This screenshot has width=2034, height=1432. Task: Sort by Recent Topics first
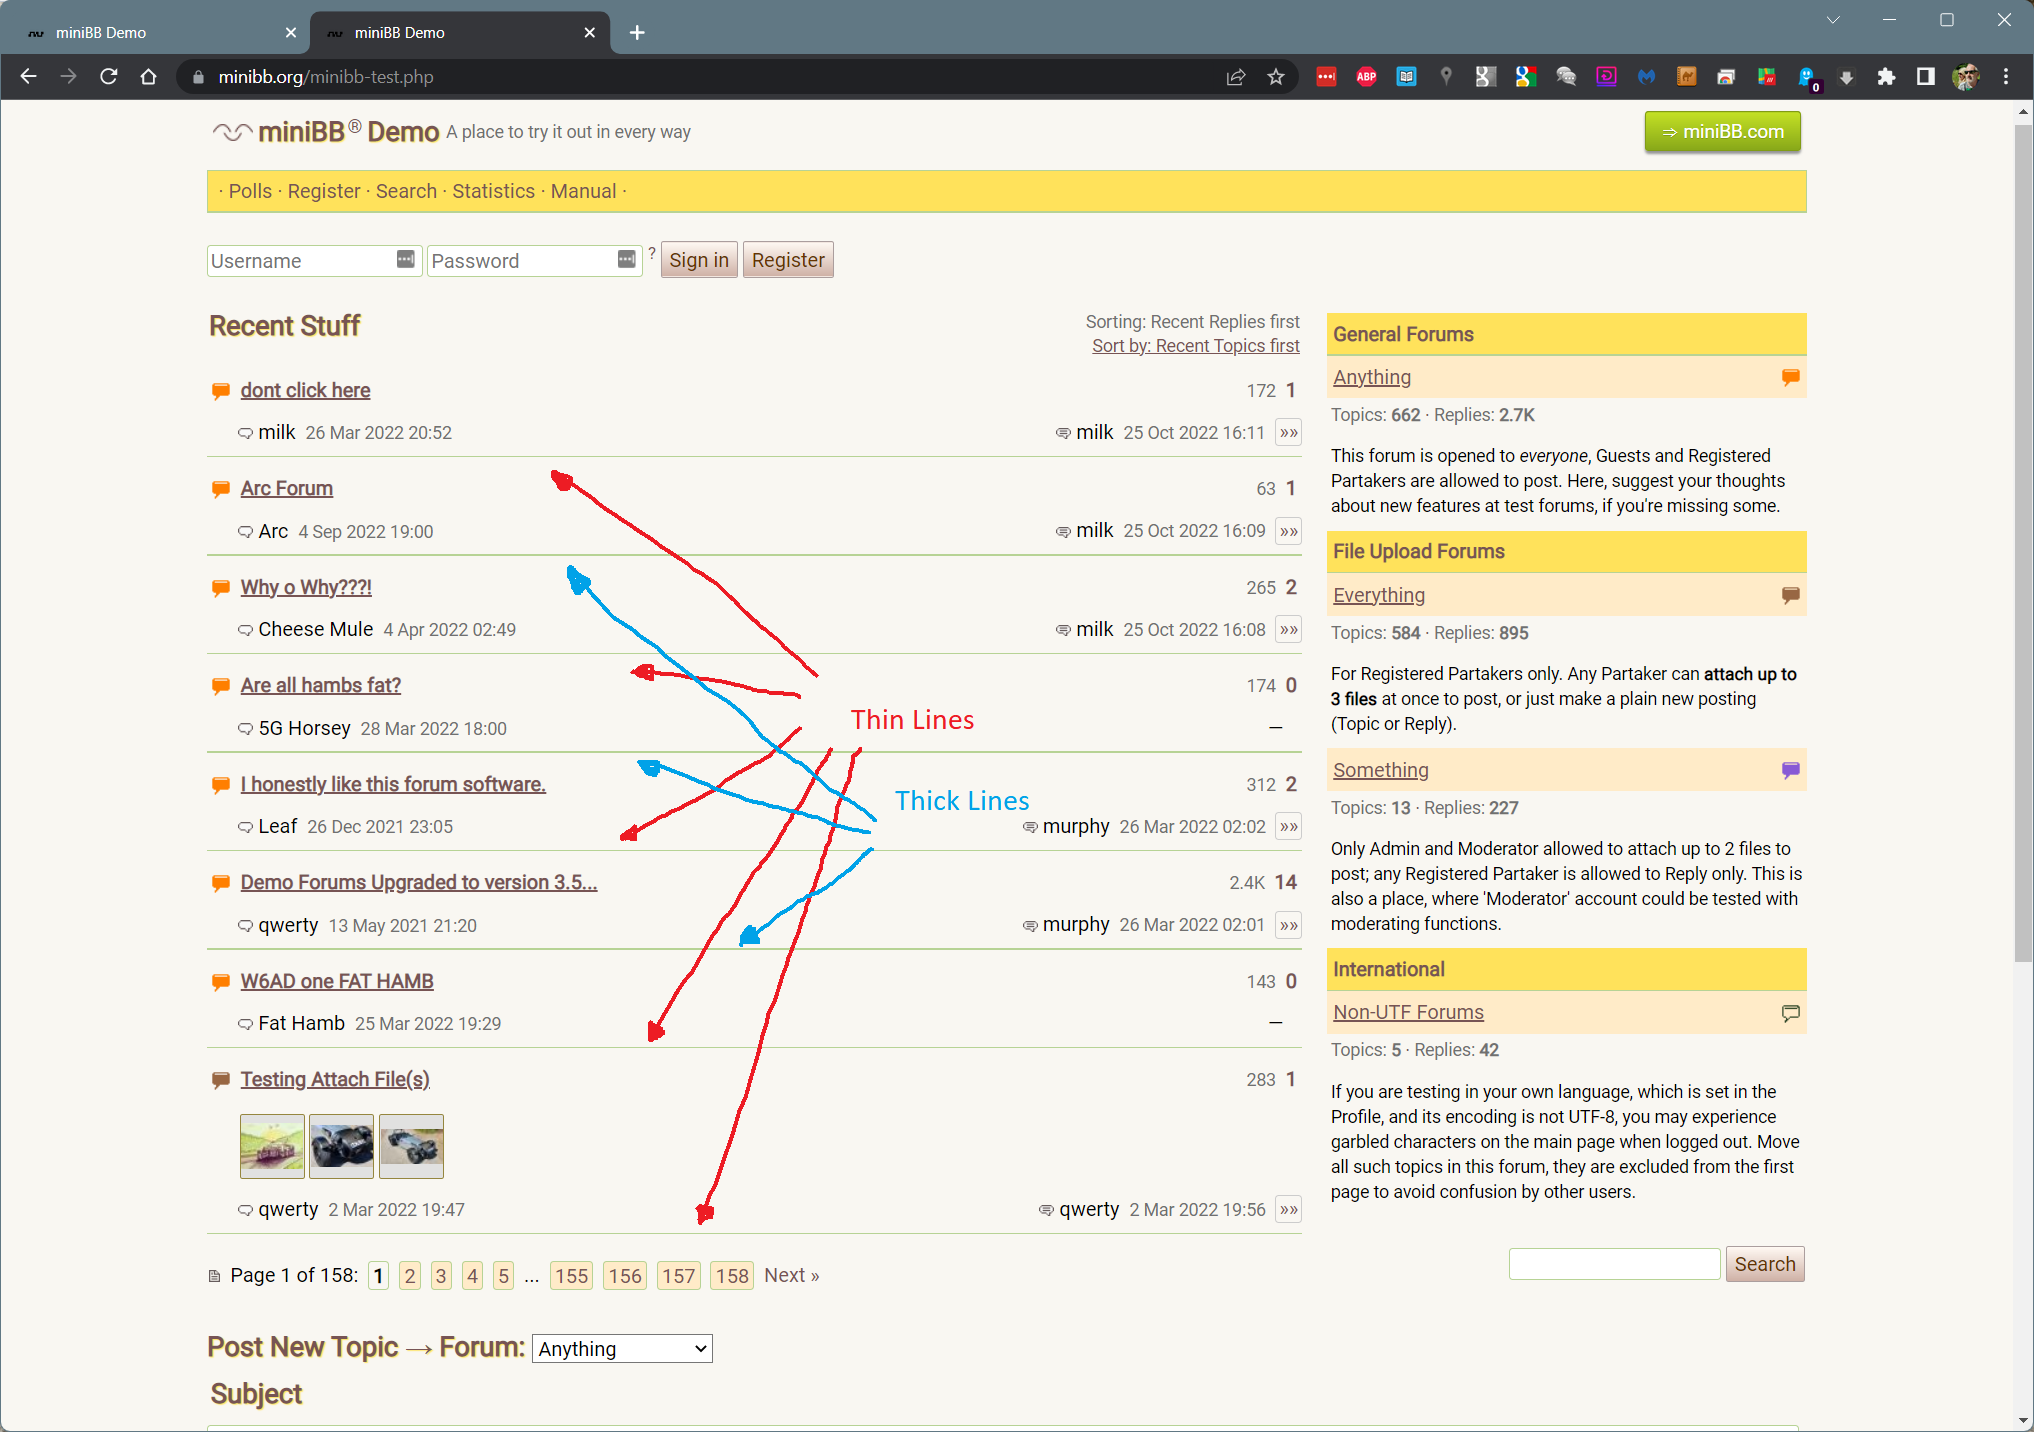(1196, 346)
